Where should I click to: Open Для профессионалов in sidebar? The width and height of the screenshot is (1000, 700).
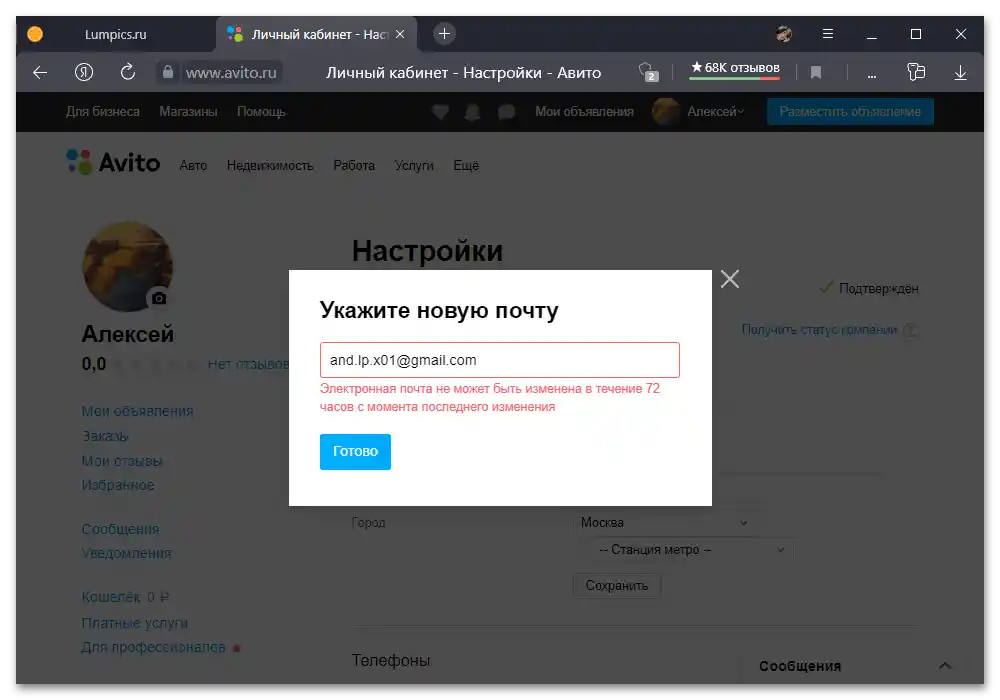click(153, 647)
